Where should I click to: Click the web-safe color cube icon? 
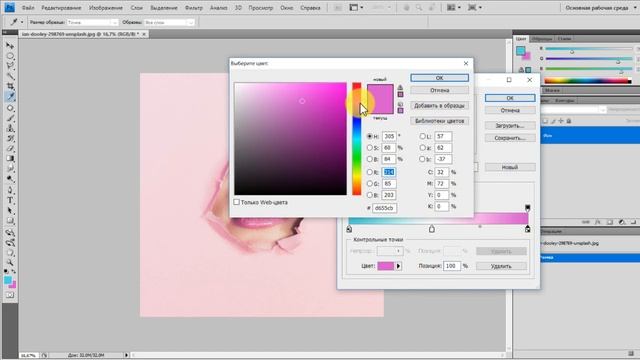[x=400, y=104]
